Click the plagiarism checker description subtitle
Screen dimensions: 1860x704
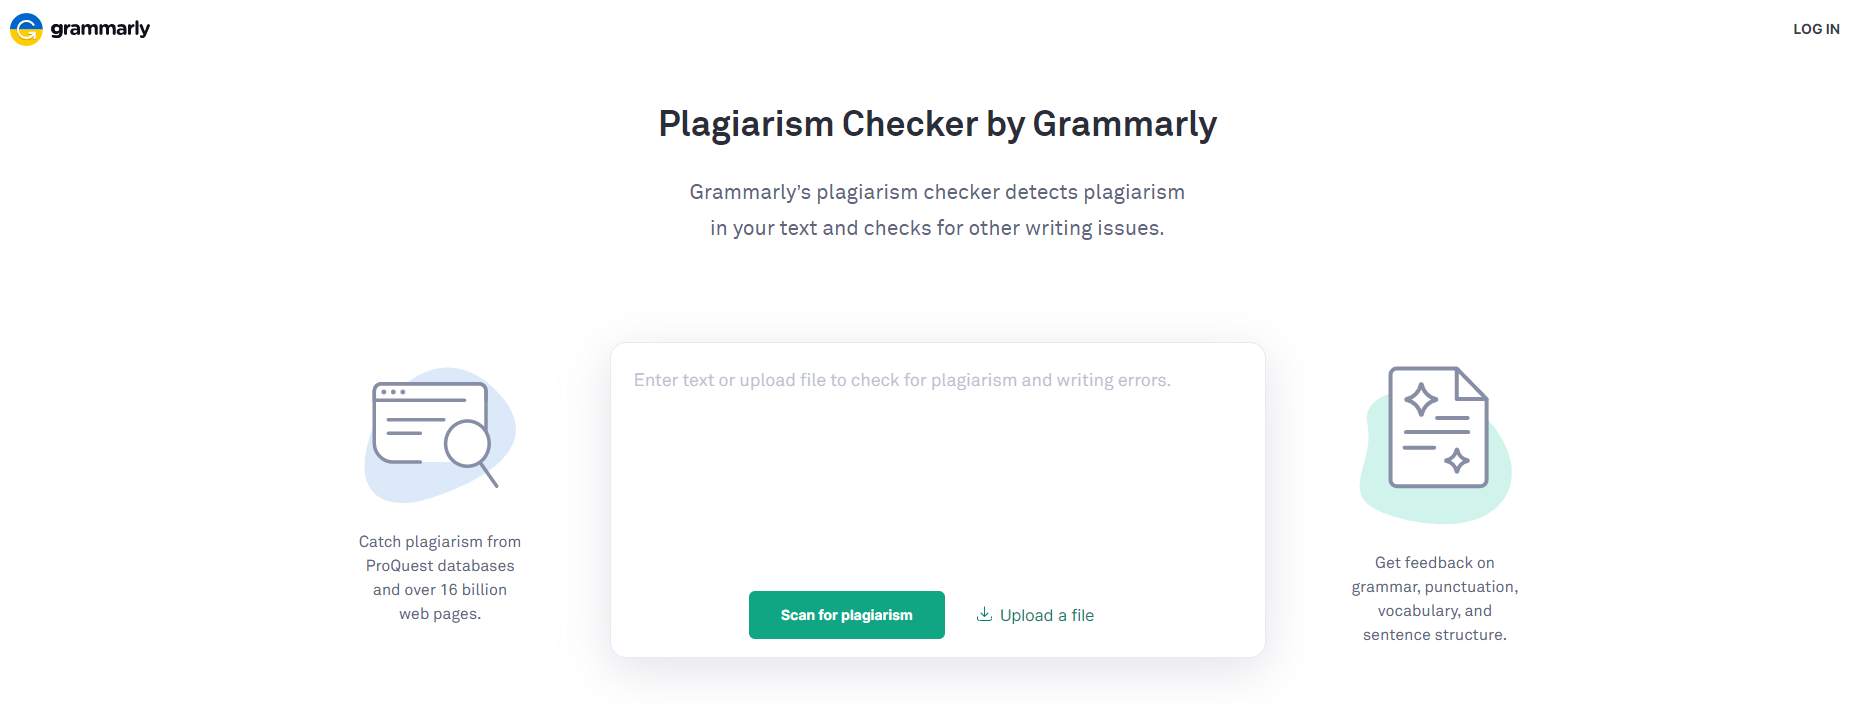coord(937,210)
